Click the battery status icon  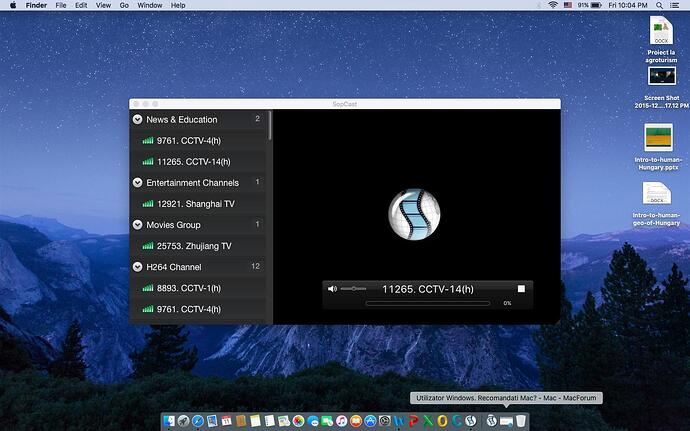[x=595, y=6]
